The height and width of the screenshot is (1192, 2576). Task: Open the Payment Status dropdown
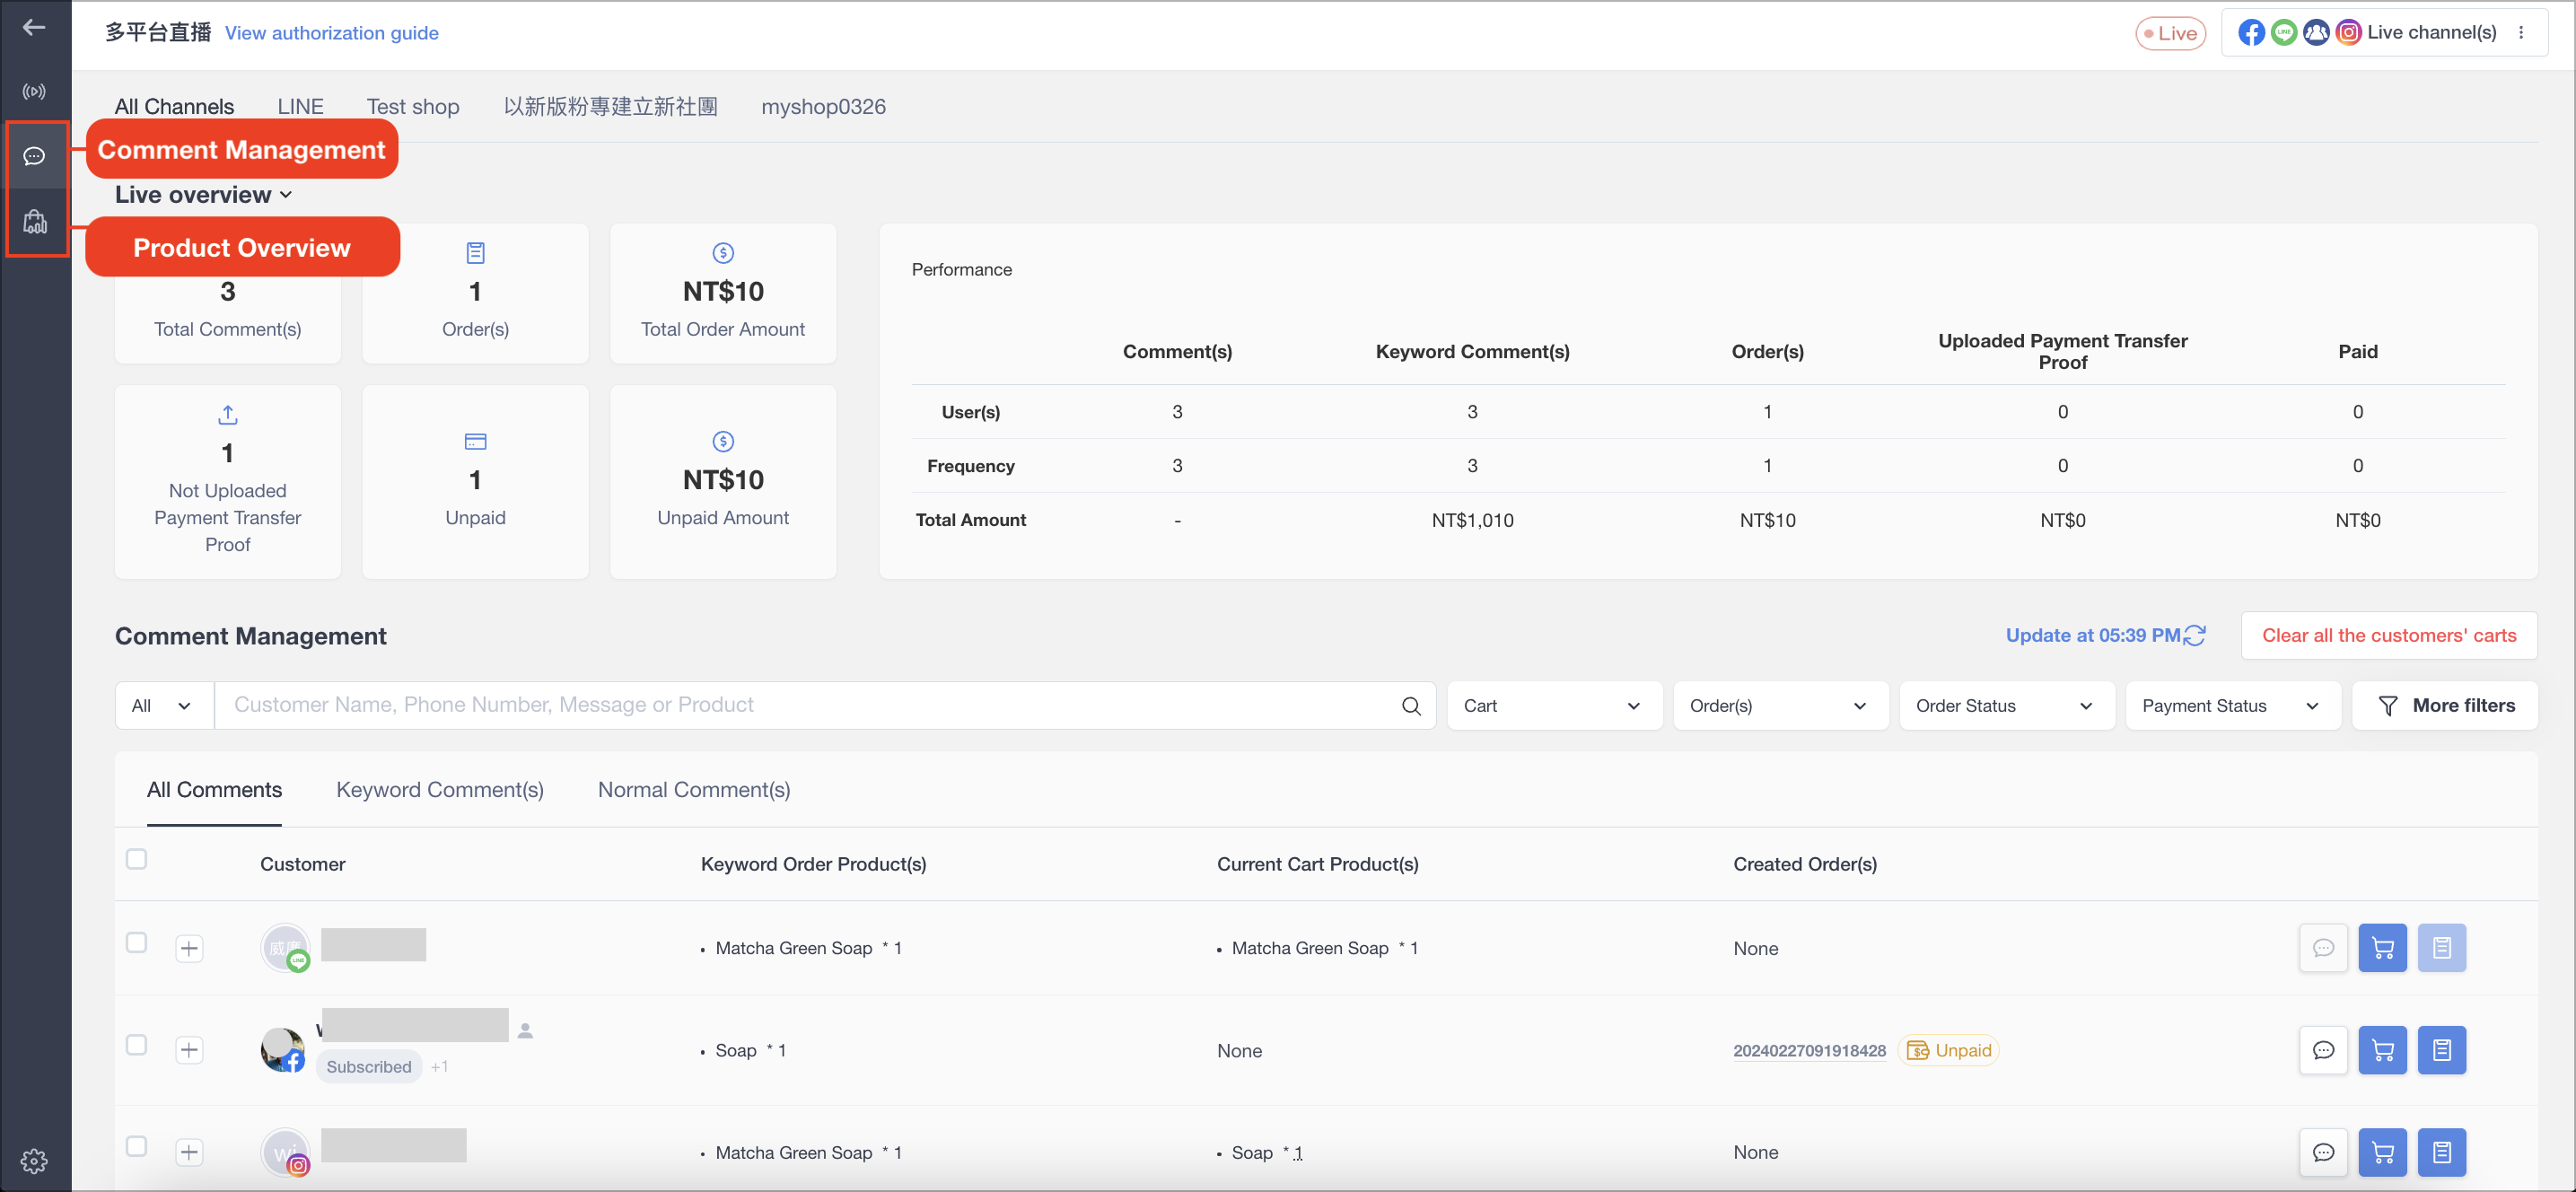coord(2231,706)
